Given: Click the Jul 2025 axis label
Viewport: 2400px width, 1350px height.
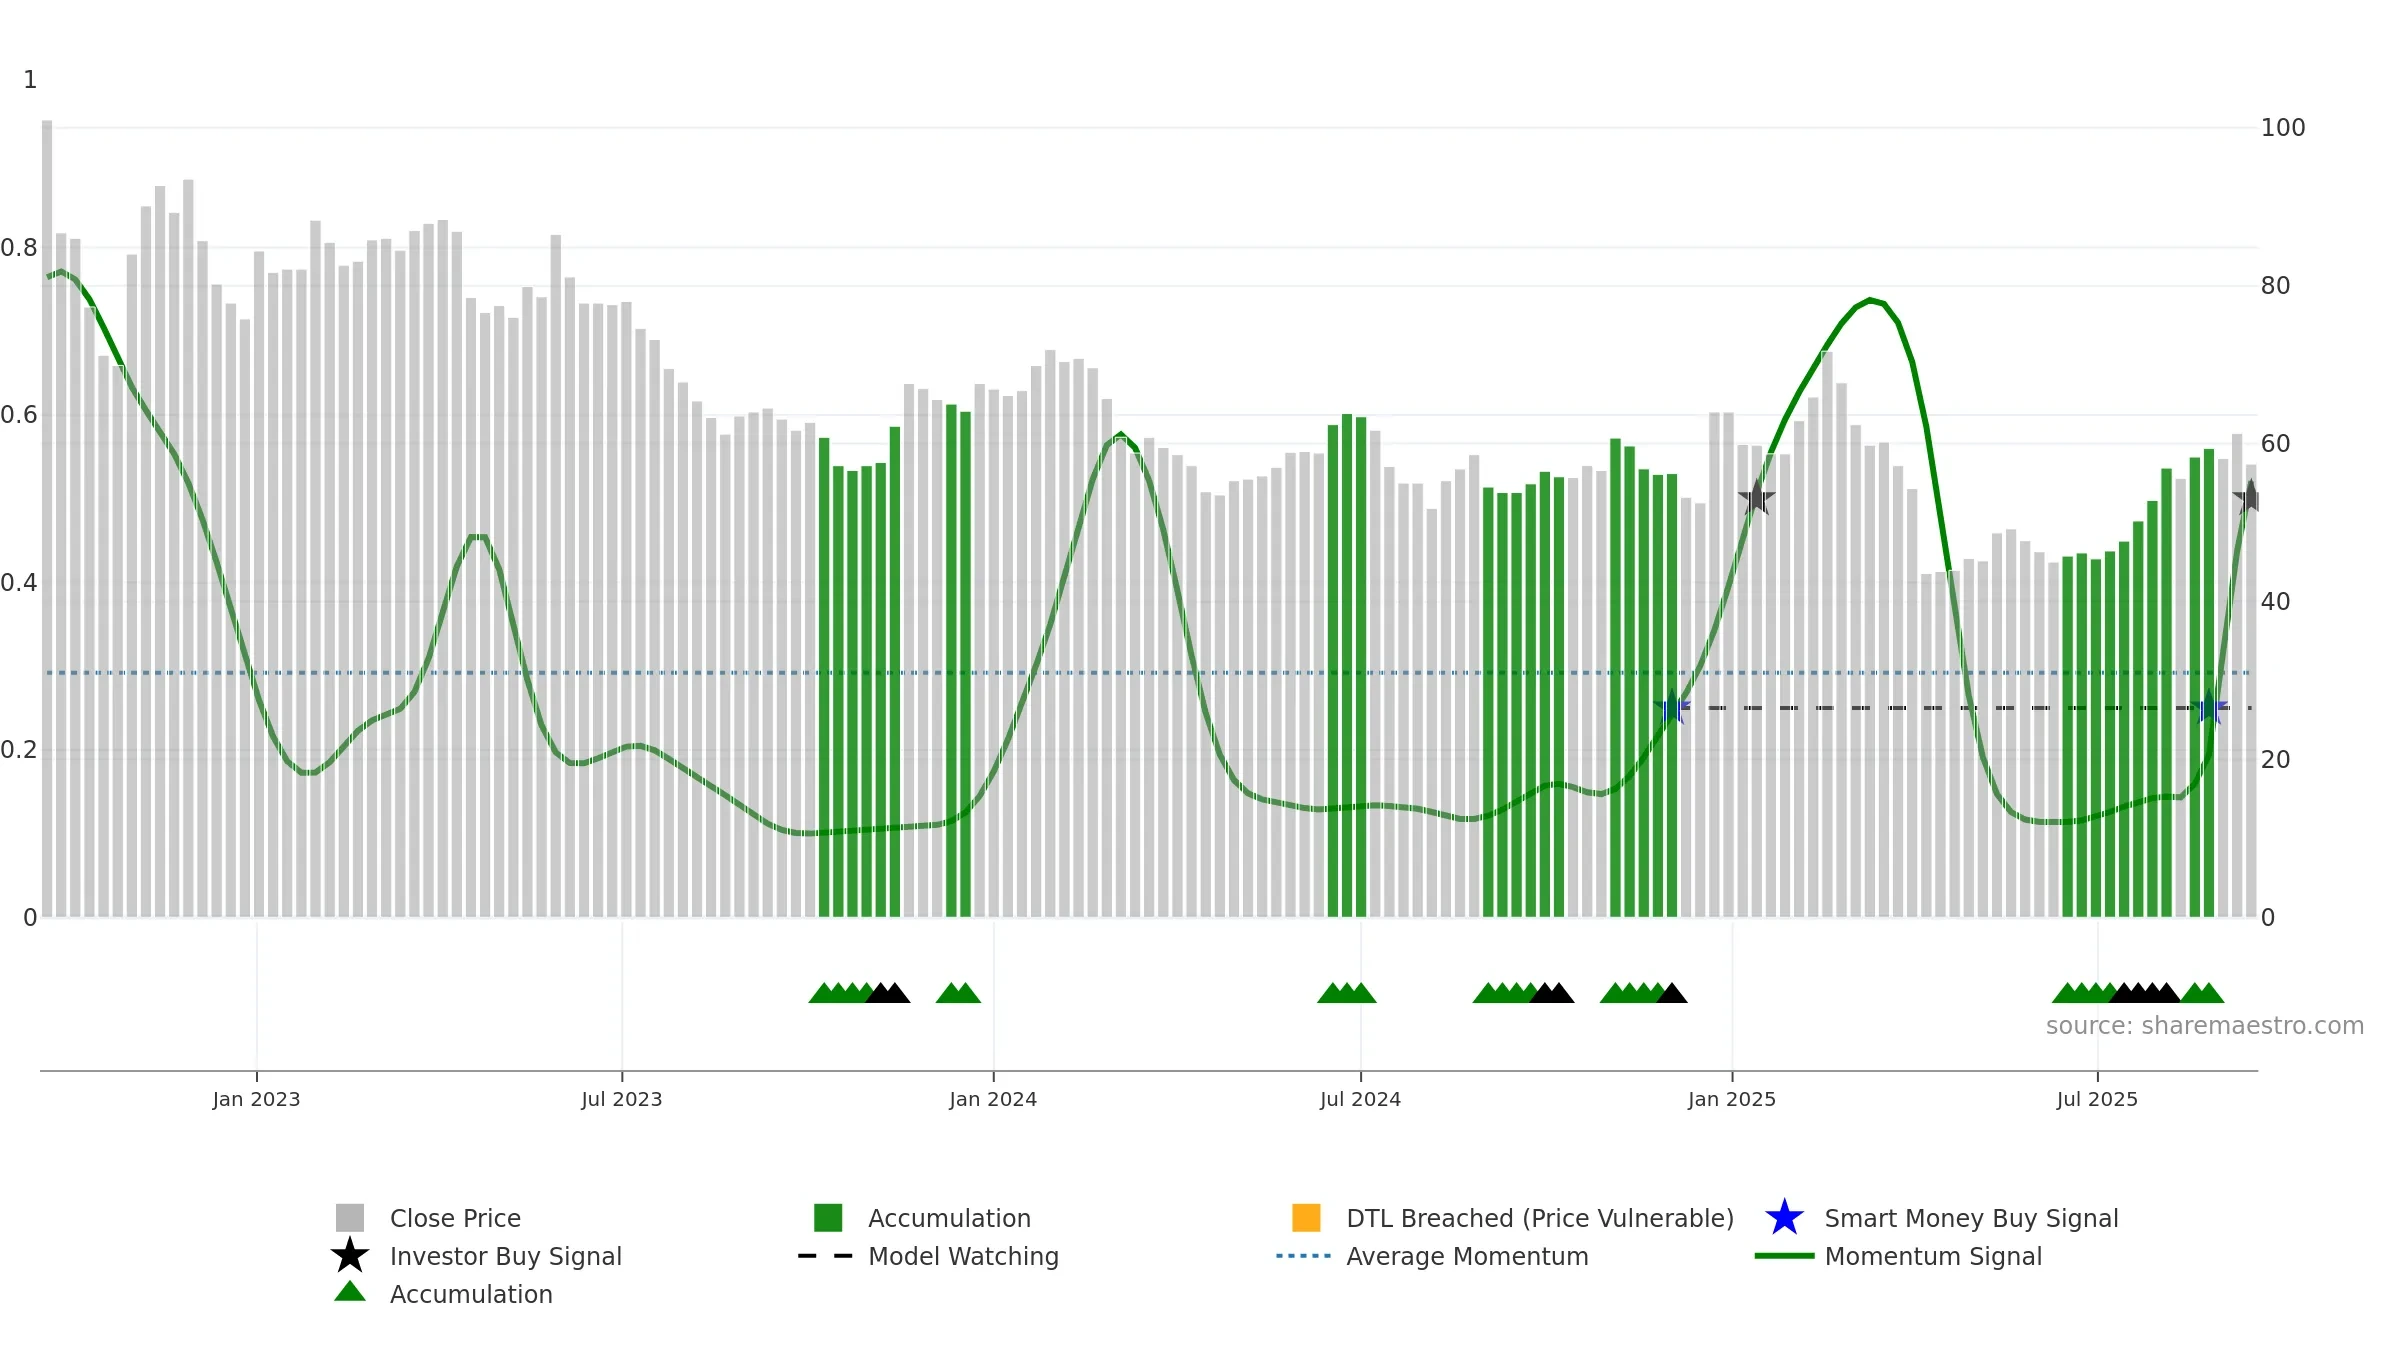Looking at the screenshot, I should 2097,1100.
